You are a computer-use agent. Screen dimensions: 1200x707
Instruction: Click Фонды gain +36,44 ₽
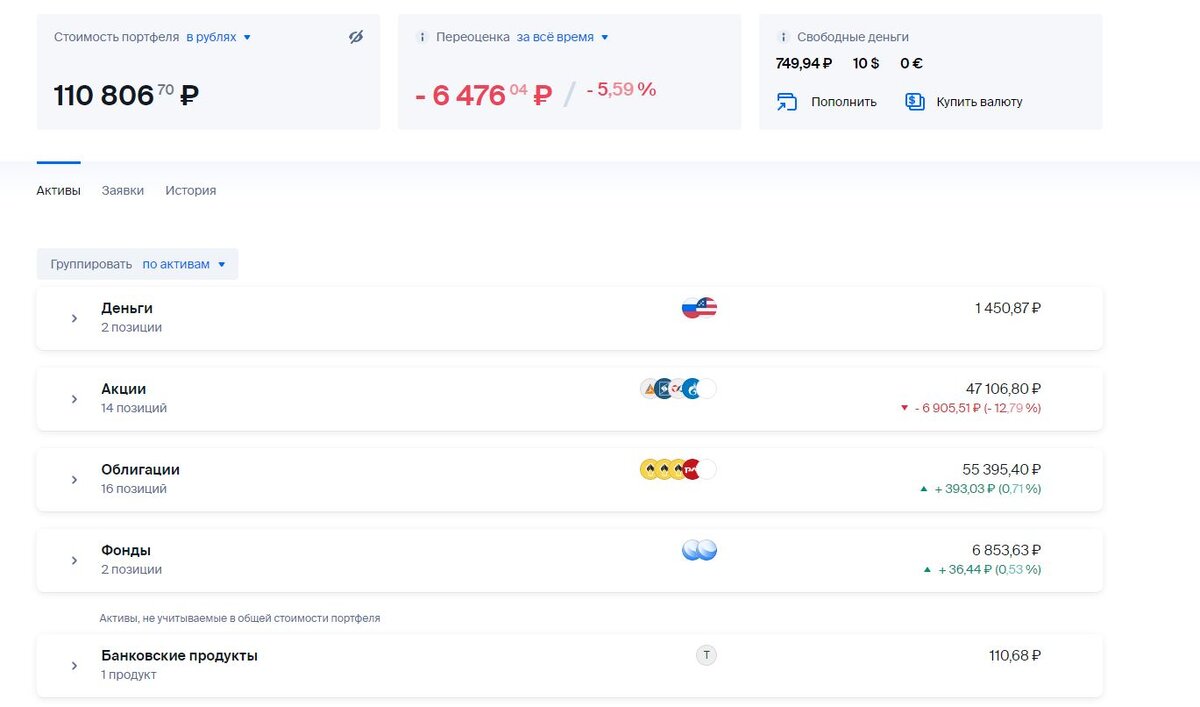point(965,570)
